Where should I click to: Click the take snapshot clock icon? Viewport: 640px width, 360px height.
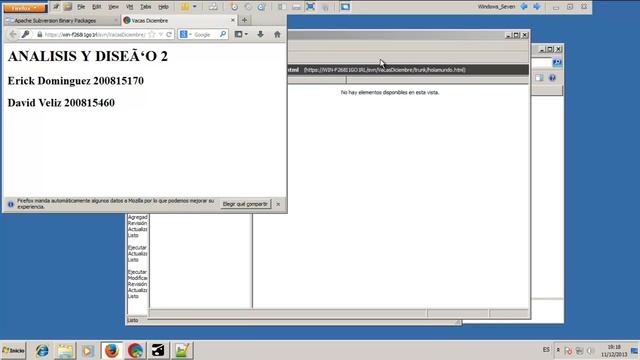pos(234,7)
